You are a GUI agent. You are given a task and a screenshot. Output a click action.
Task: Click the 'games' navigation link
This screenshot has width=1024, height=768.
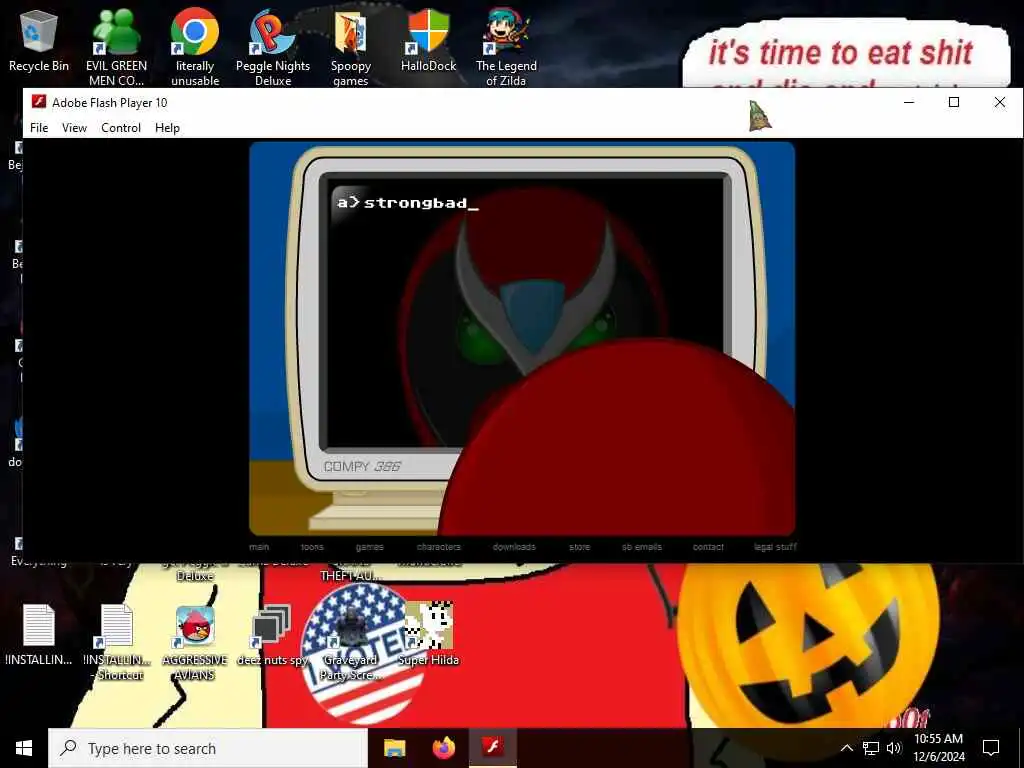(370, 547)
